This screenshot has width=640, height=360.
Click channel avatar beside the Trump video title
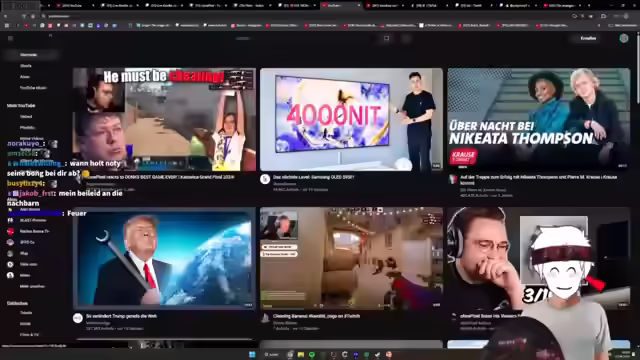point(78,318)
